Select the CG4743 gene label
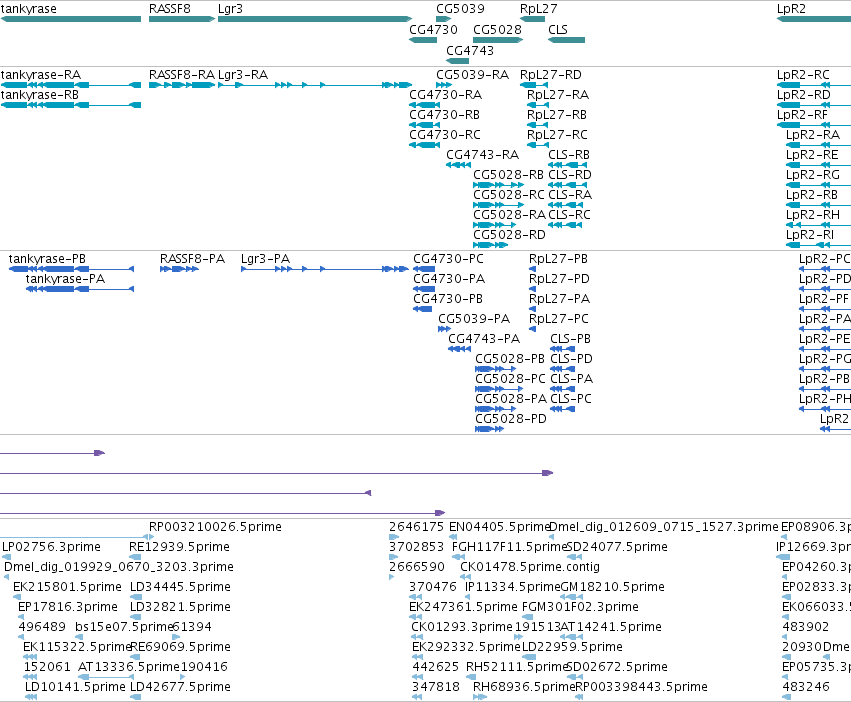 click(470, 51)
